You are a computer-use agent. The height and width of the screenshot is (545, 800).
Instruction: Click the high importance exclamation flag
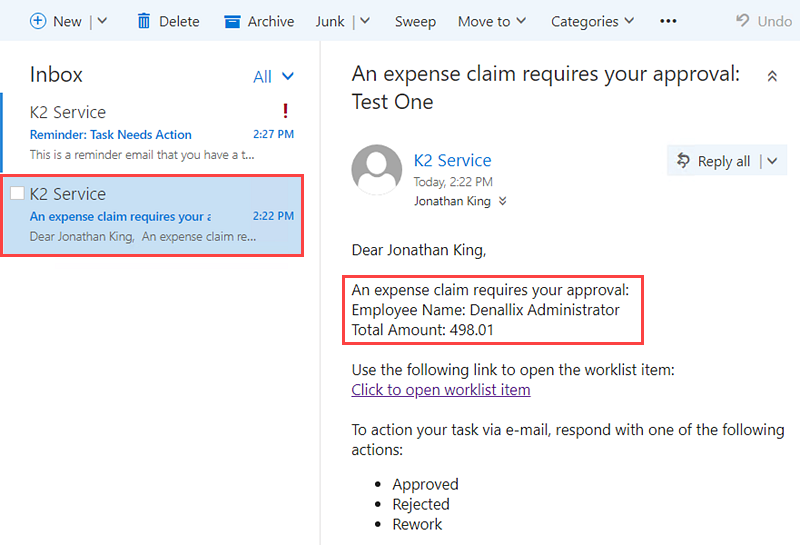coord(285,111)
